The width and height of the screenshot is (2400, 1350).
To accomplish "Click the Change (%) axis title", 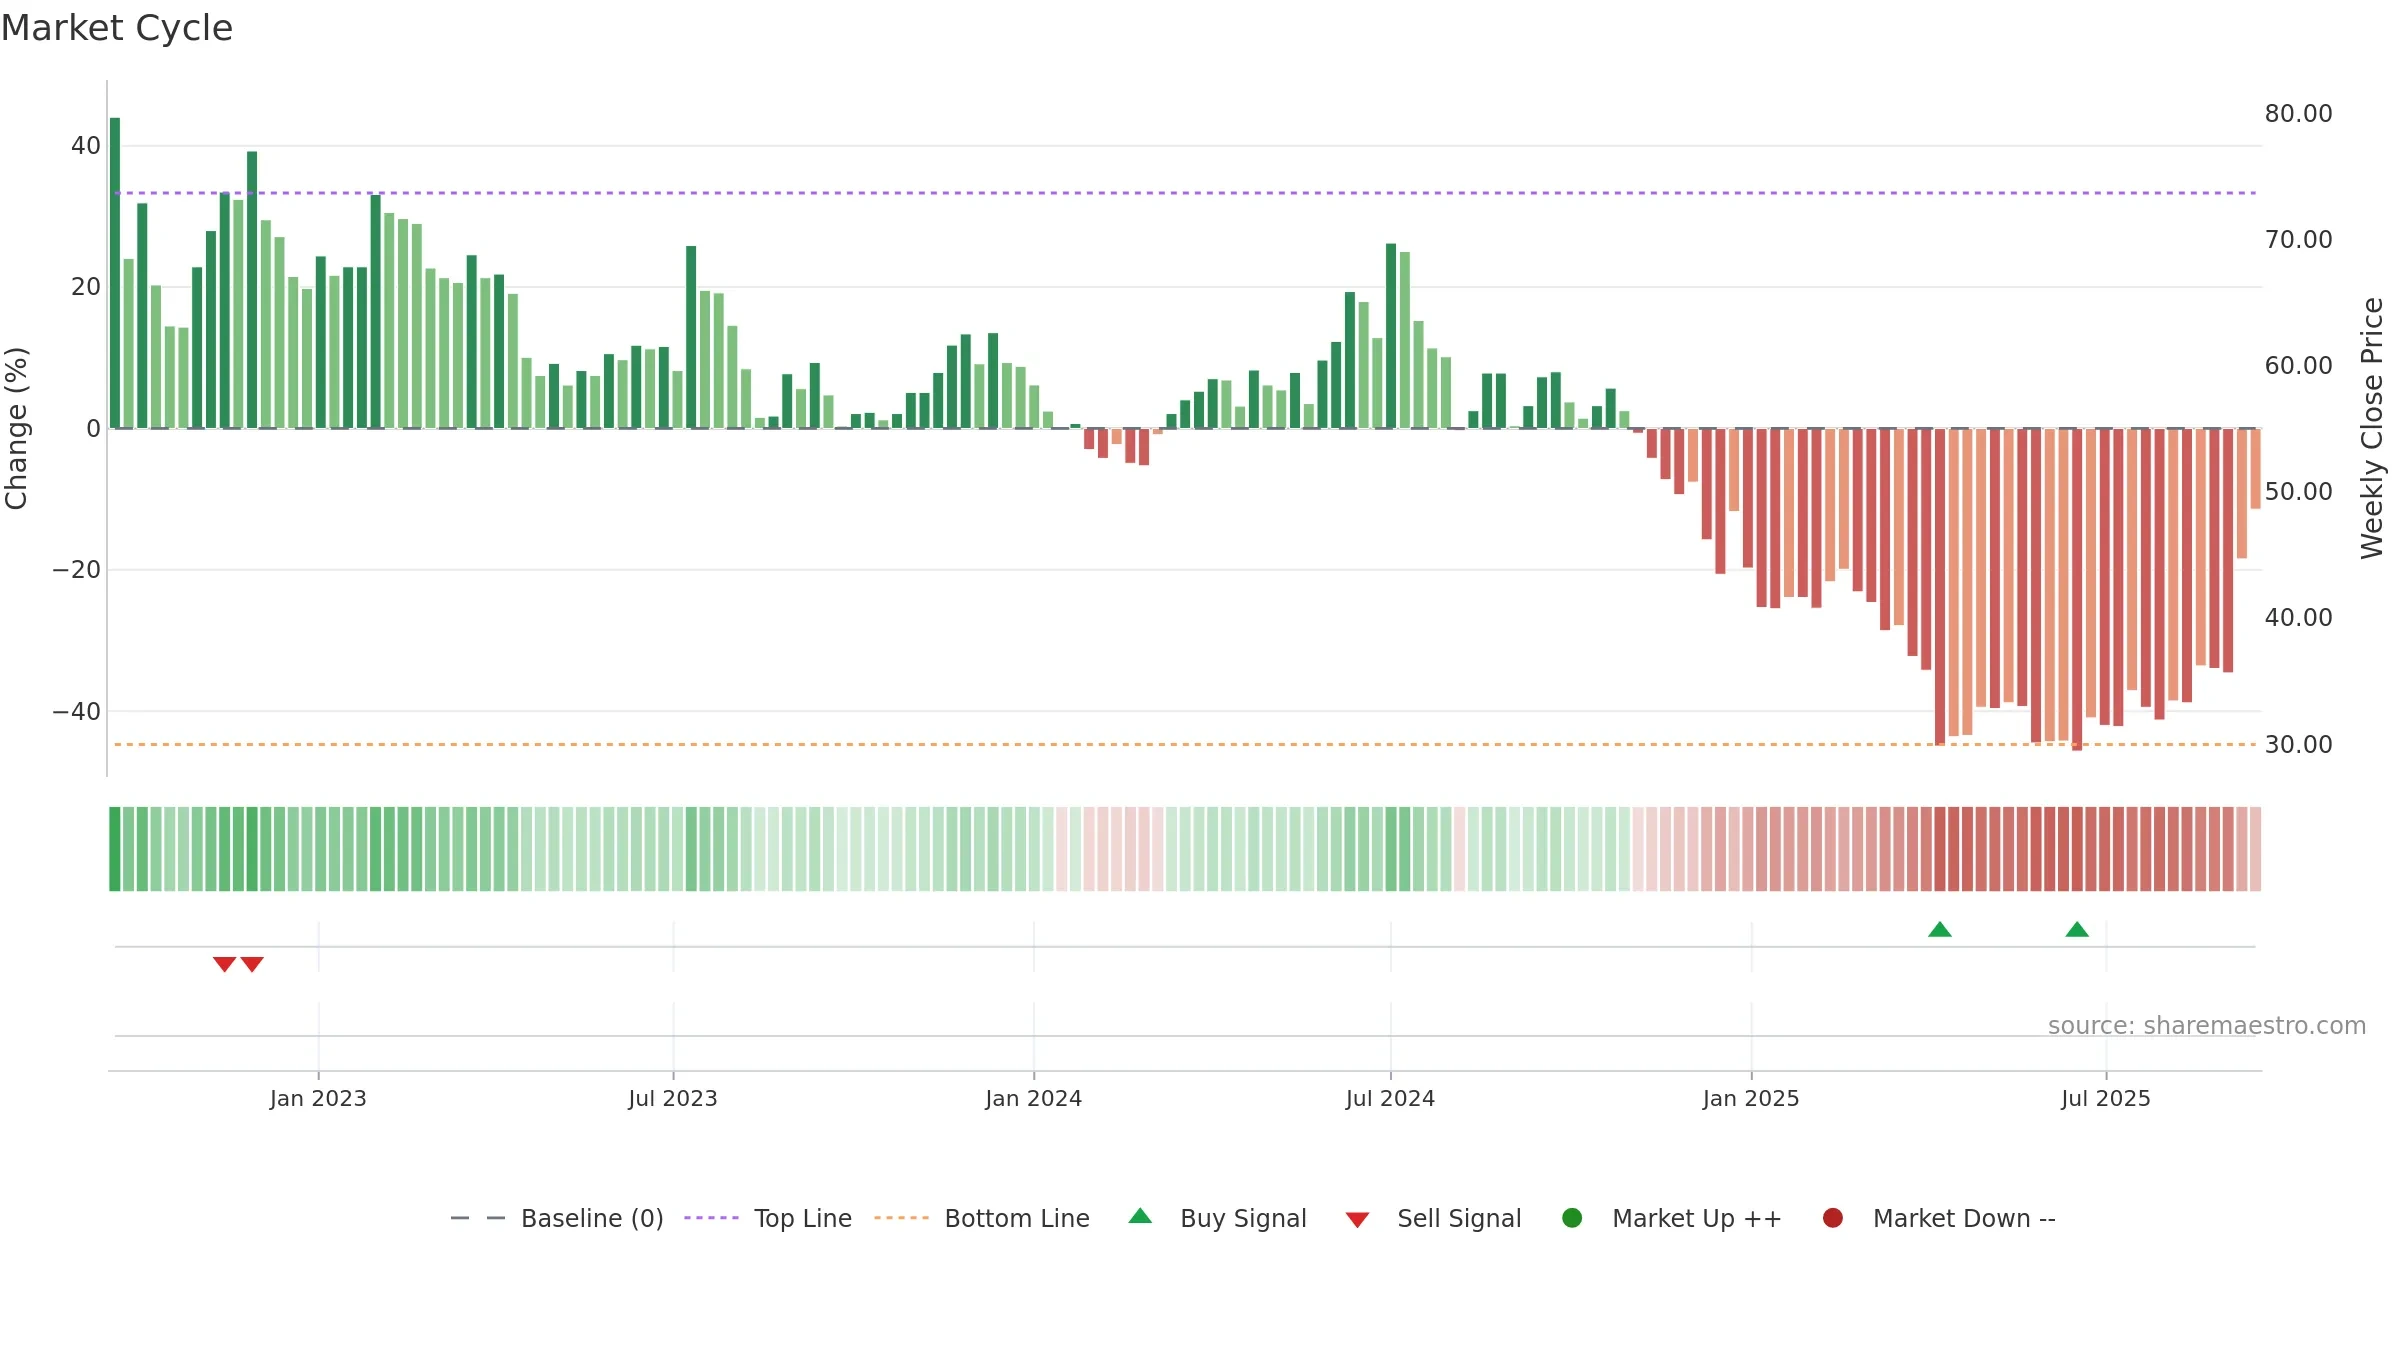I will point(16,428).
